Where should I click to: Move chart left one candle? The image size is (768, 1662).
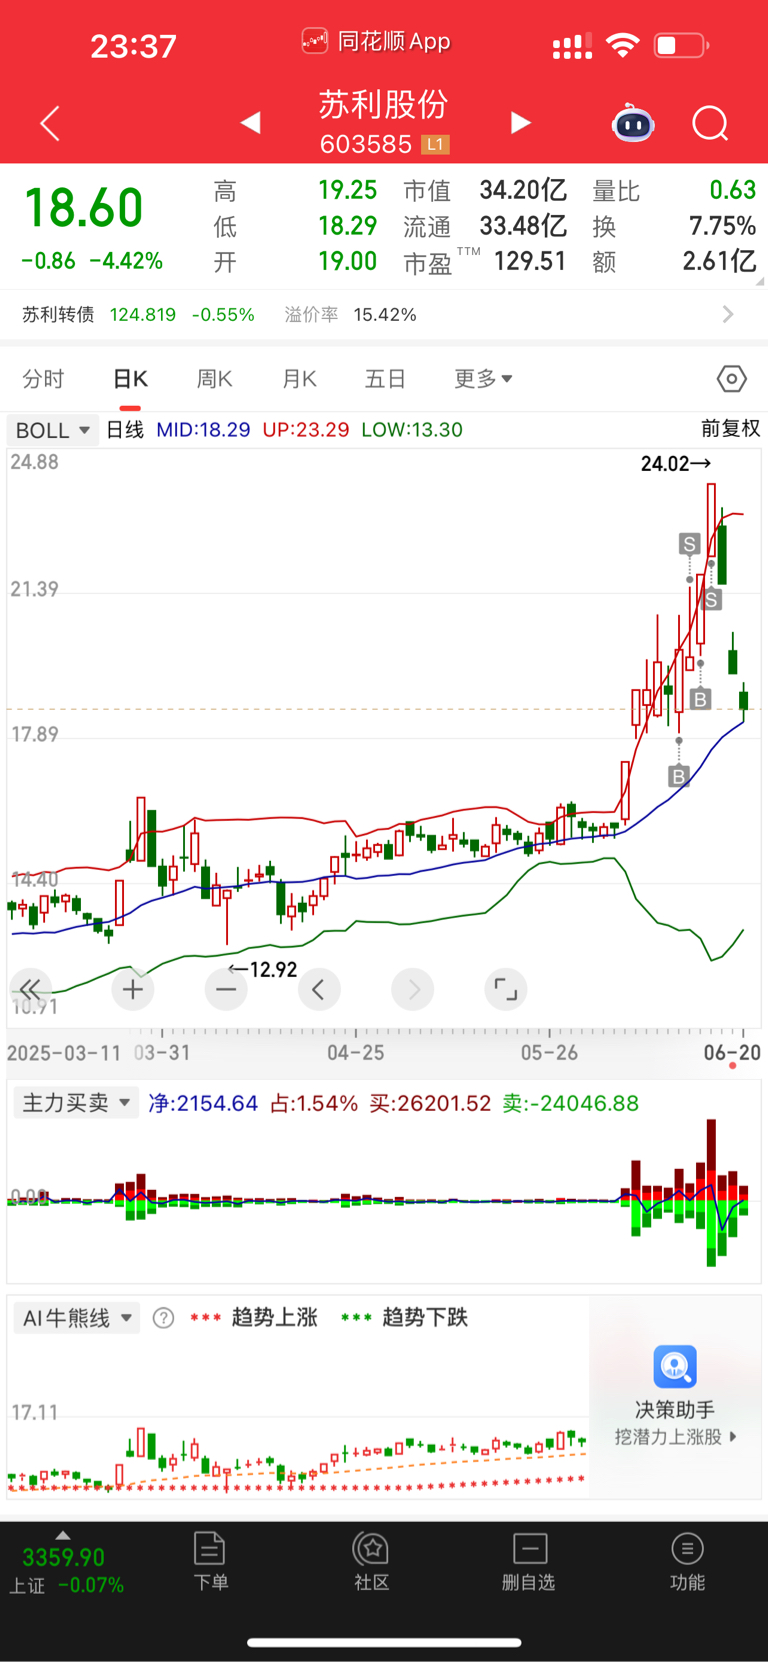[x=319, y=989]
